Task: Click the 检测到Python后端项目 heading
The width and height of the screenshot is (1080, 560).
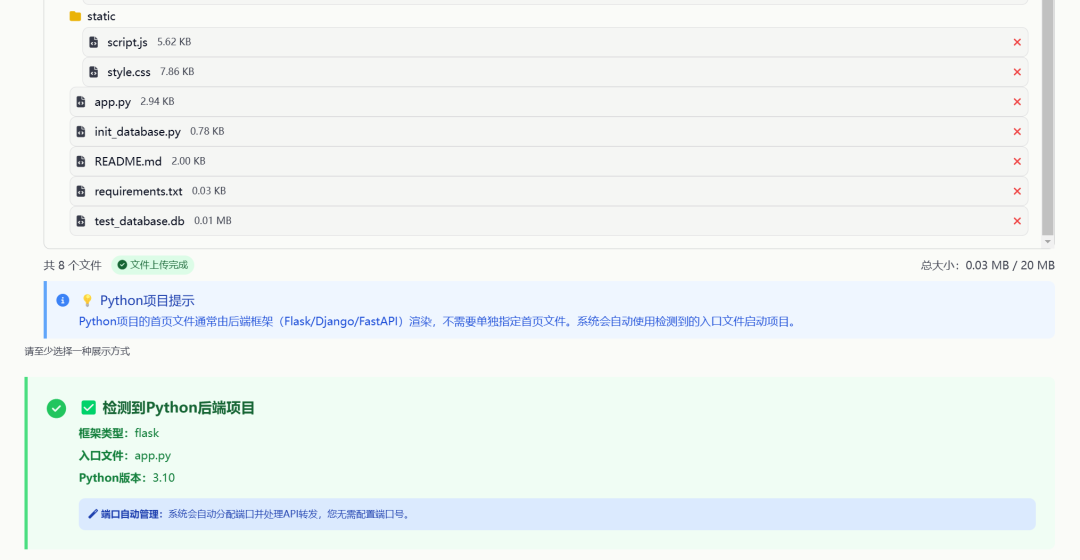Action: (x=178, y=408)
